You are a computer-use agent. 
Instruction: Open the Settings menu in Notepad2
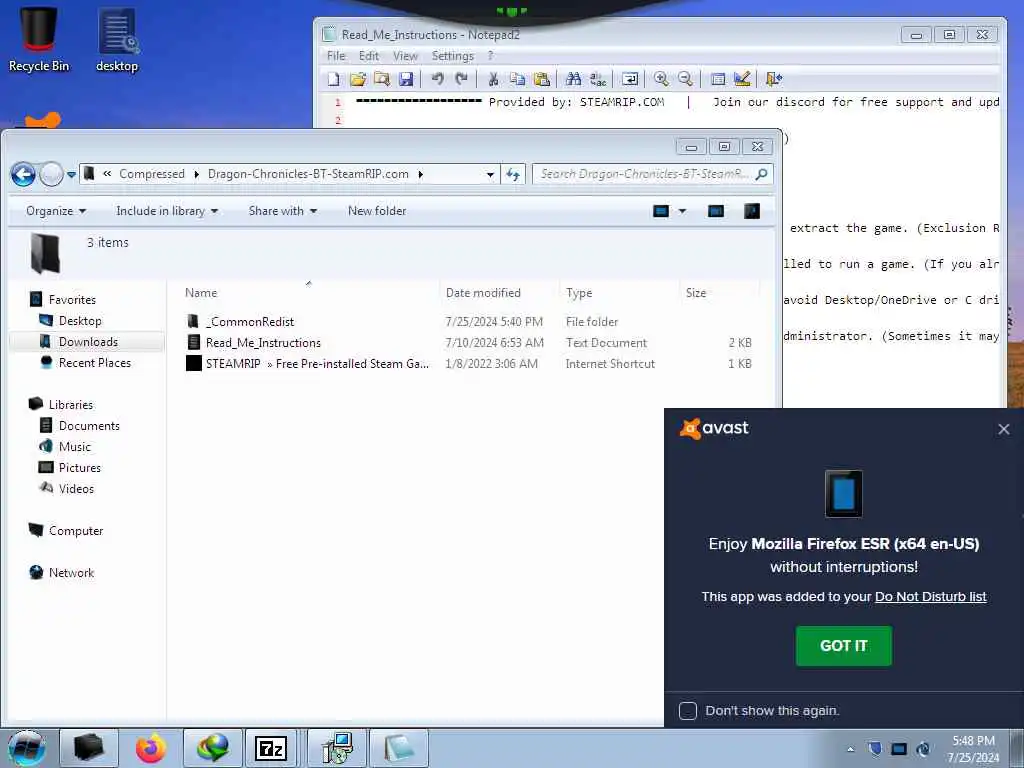tap(453, 56)
